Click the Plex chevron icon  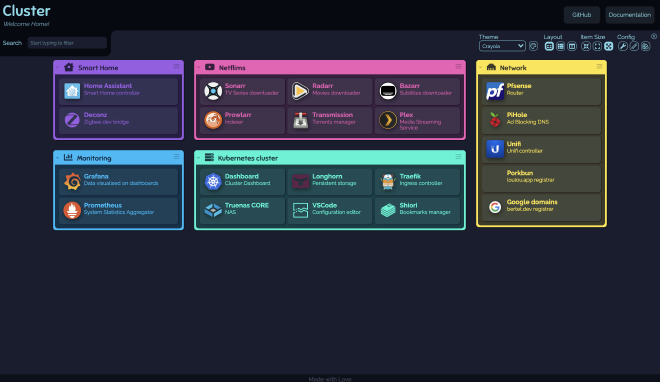click(388, 120)
